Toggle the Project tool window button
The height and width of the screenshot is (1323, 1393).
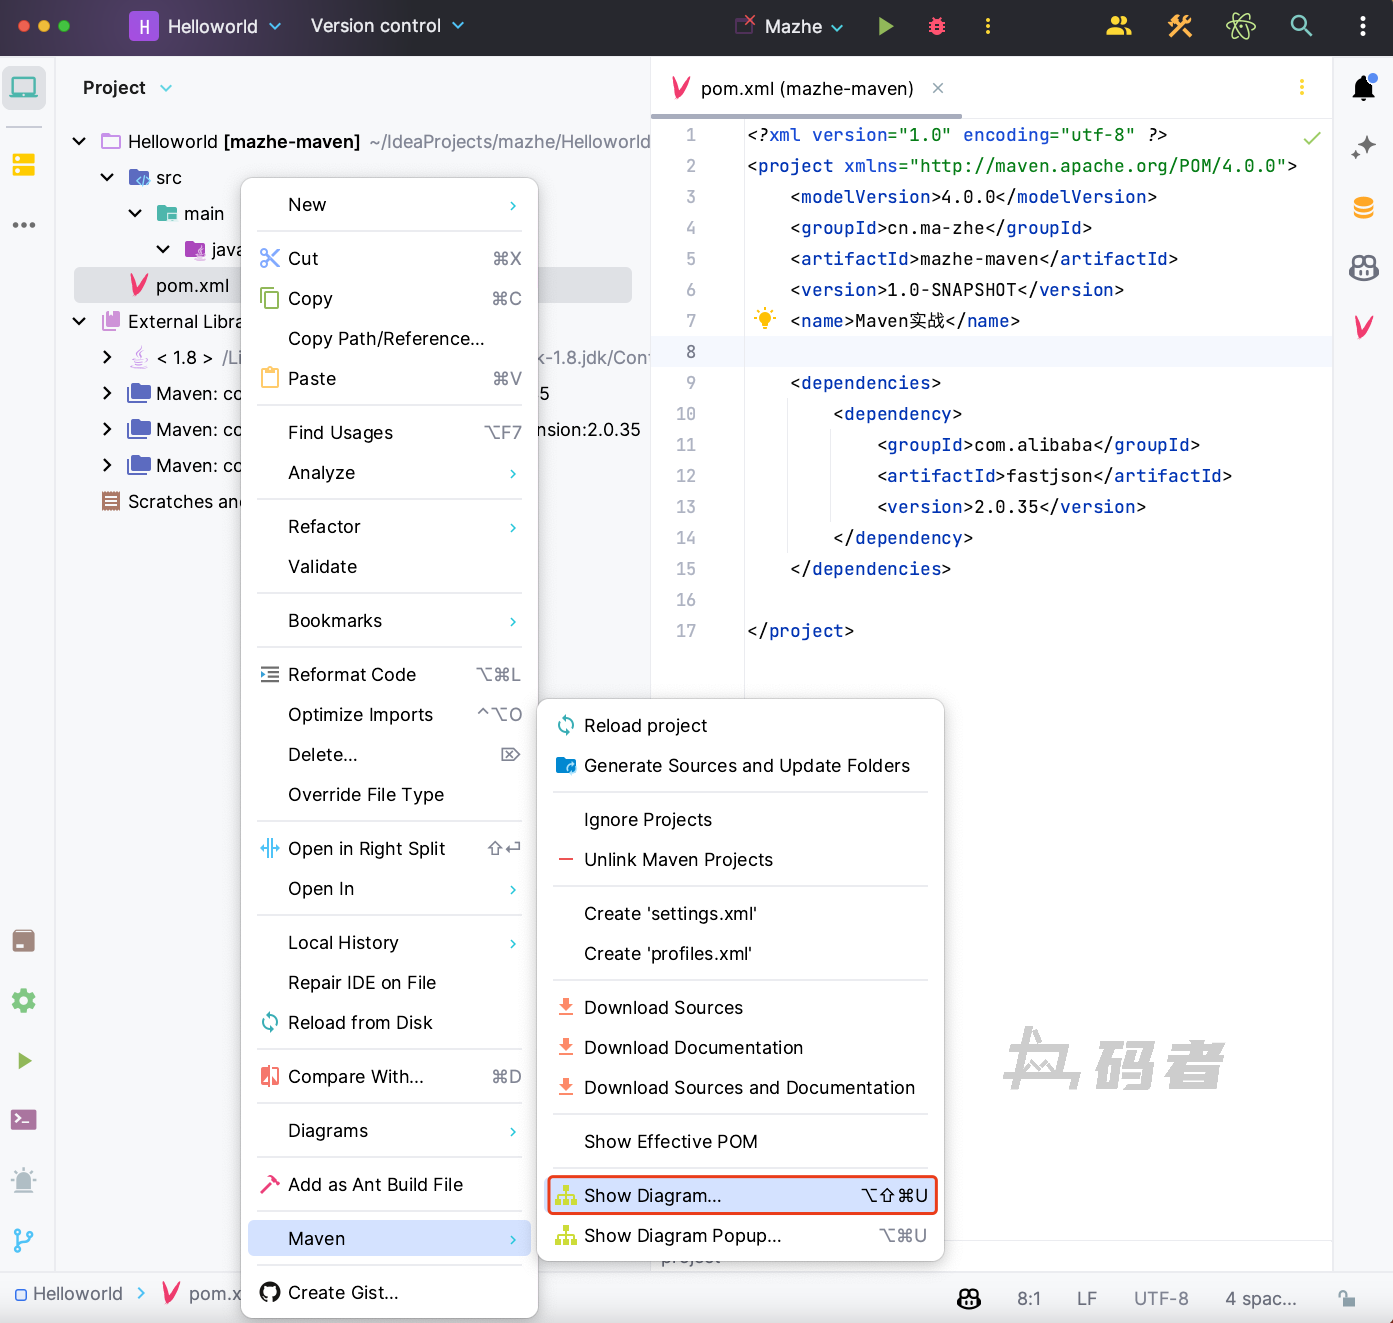[x=24, y=88]
